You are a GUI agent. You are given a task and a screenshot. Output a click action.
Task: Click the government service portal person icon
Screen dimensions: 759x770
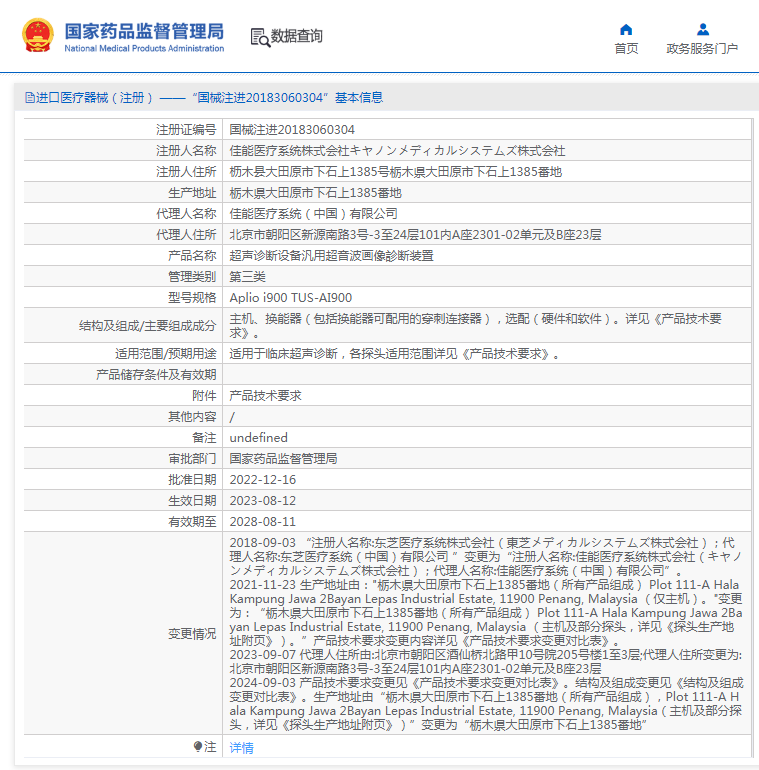point(702,29)
